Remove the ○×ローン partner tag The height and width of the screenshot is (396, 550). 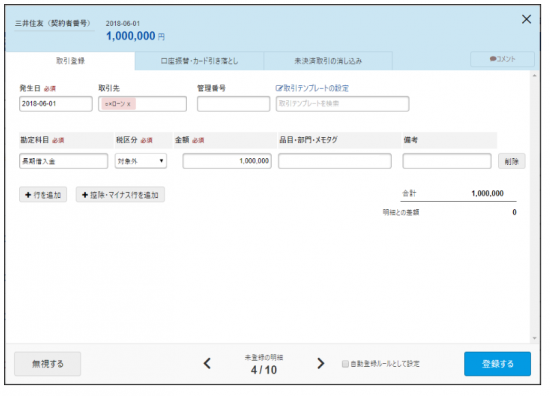(x=129, y=104)
